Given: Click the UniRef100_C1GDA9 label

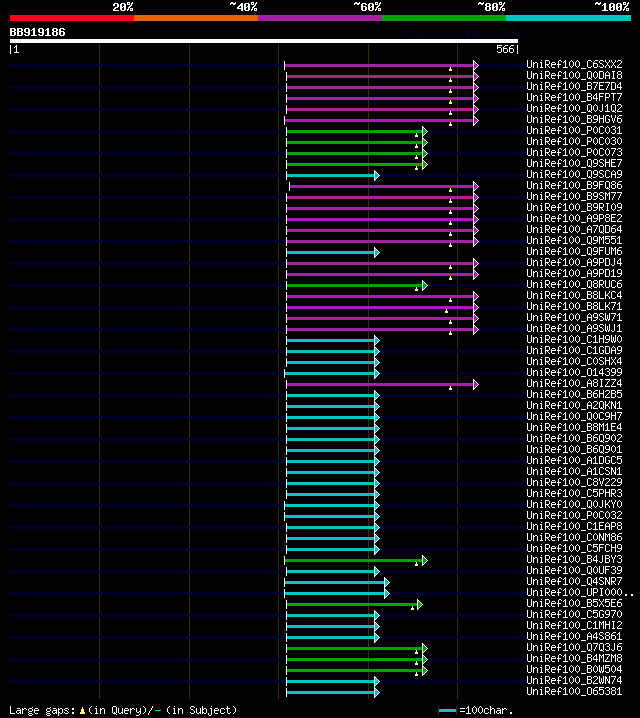Looking at the screenshot, I should pyautogui.click(x=574, y=350).
